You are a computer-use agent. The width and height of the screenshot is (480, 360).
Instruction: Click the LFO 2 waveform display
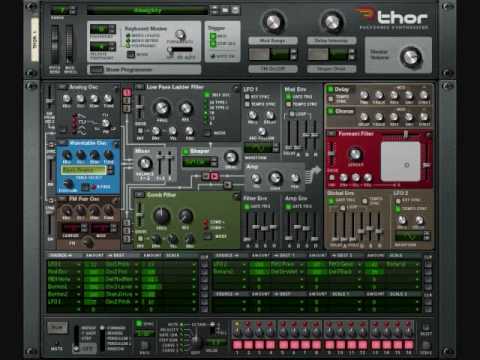pos(409,236)
